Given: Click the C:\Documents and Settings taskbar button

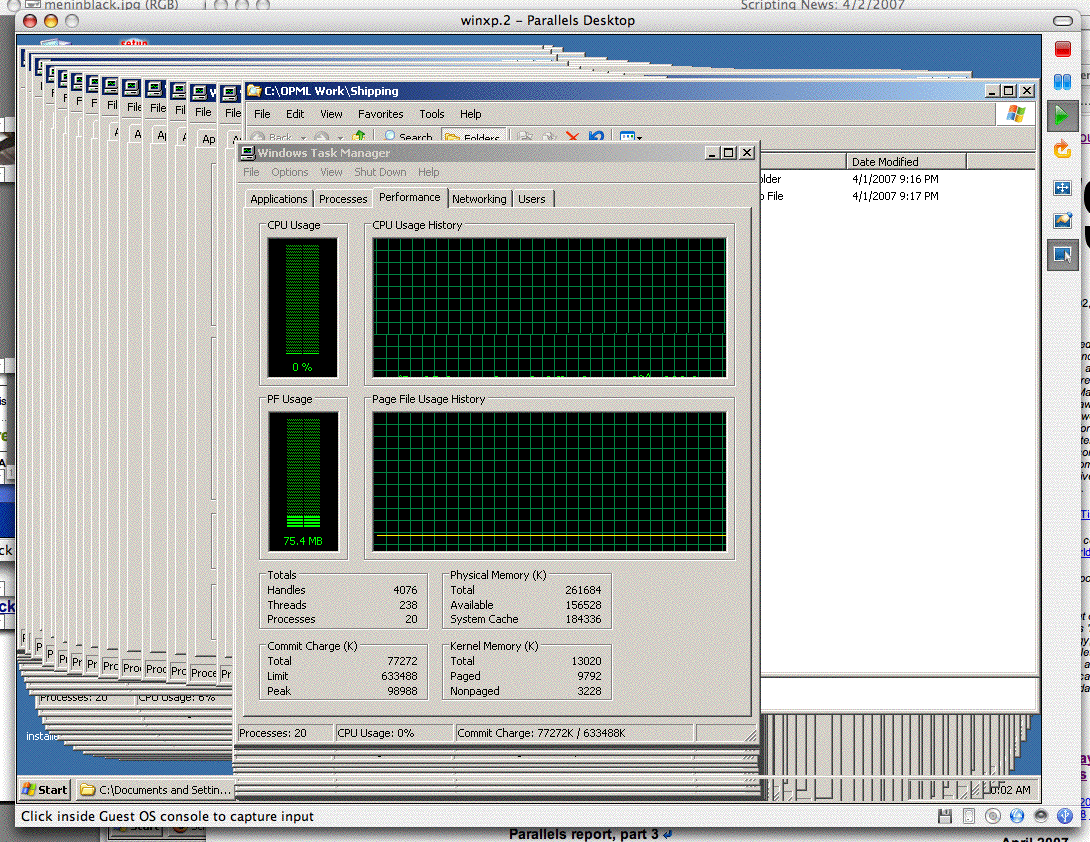Looking at the screenshot, I should coord(155,790).
